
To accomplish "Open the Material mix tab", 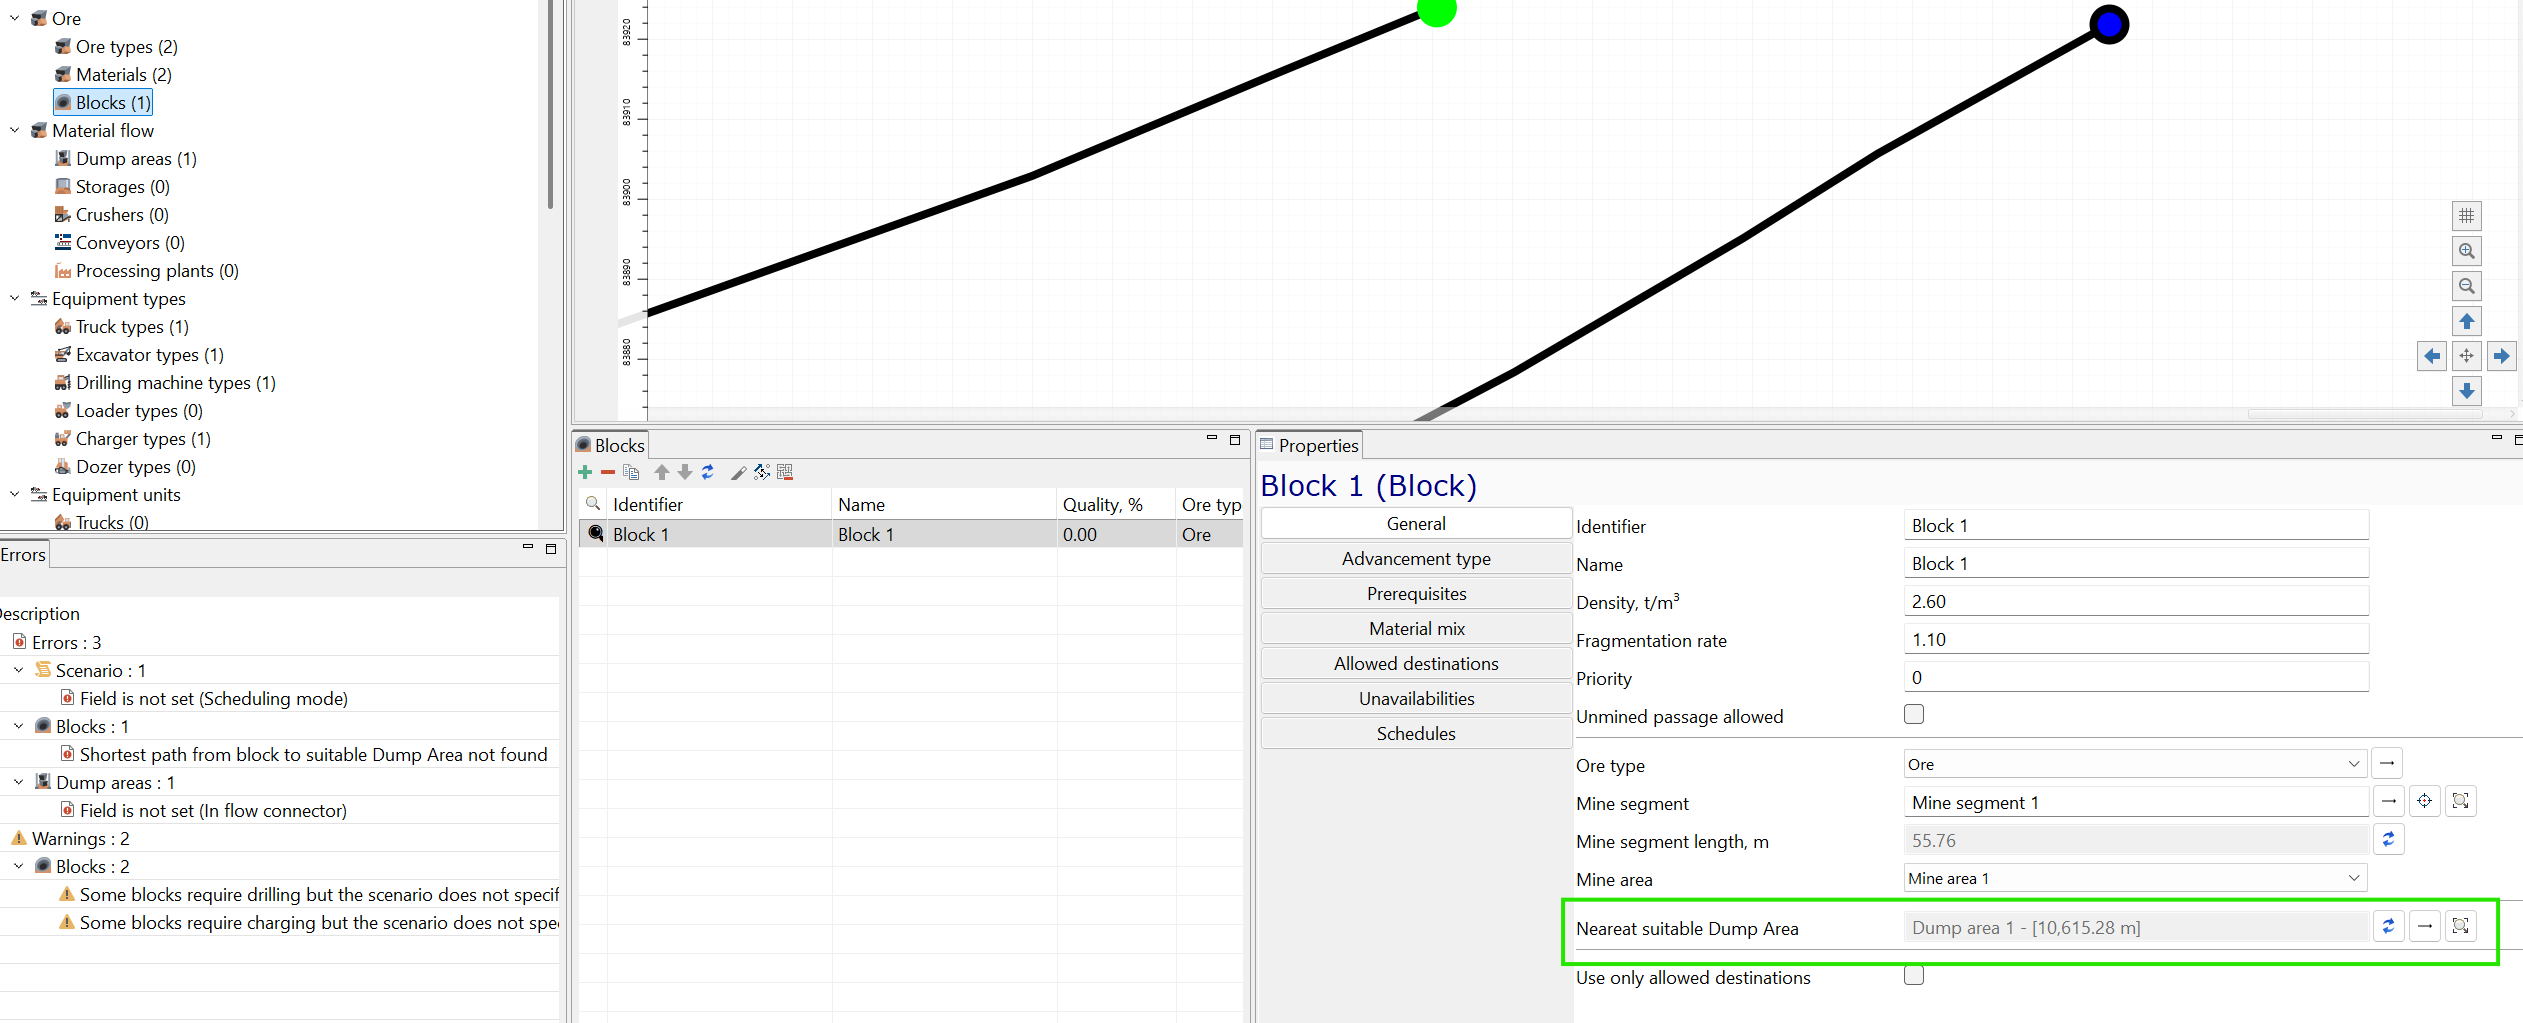I will coord(1416,628).
